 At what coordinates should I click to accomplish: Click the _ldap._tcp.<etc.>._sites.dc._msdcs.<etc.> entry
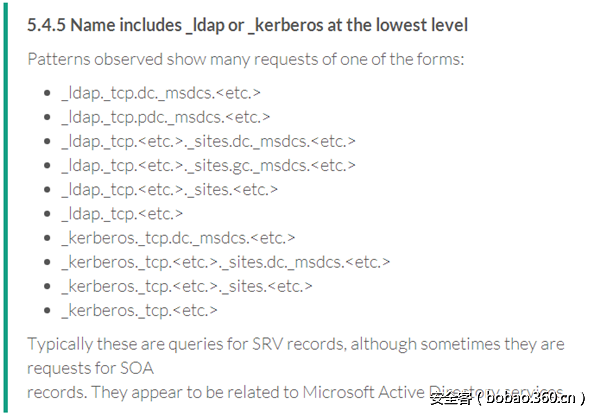pos(208,141)
